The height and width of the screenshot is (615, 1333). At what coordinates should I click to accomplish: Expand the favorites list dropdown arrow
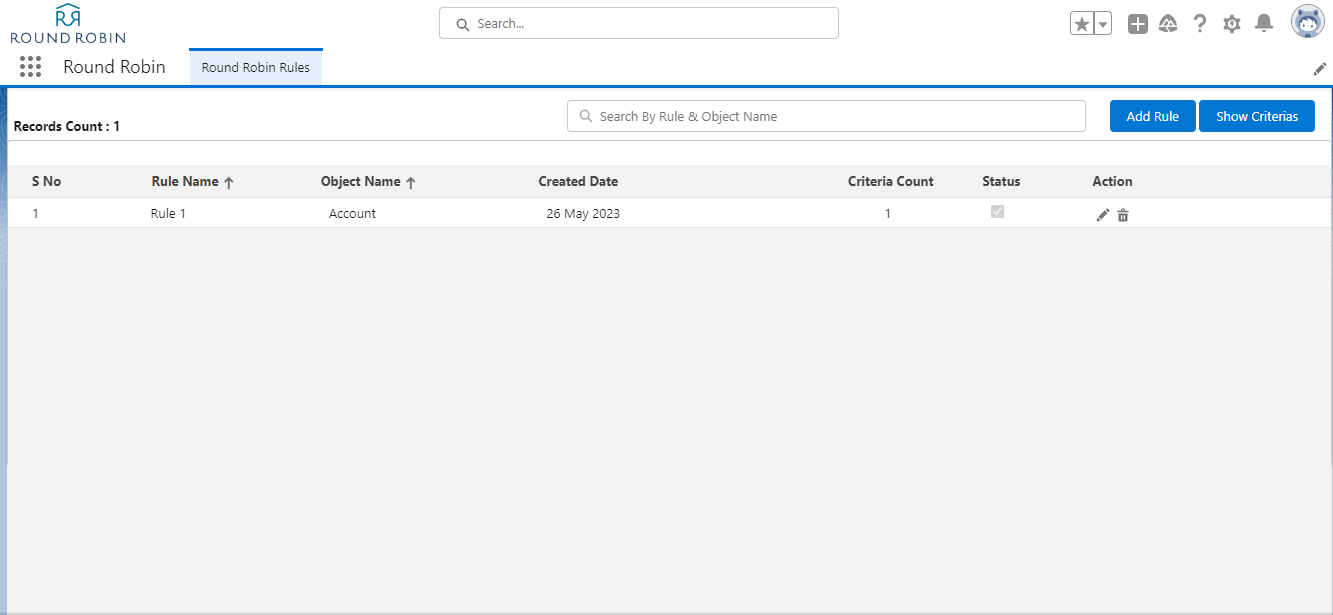click(1103, 24)
